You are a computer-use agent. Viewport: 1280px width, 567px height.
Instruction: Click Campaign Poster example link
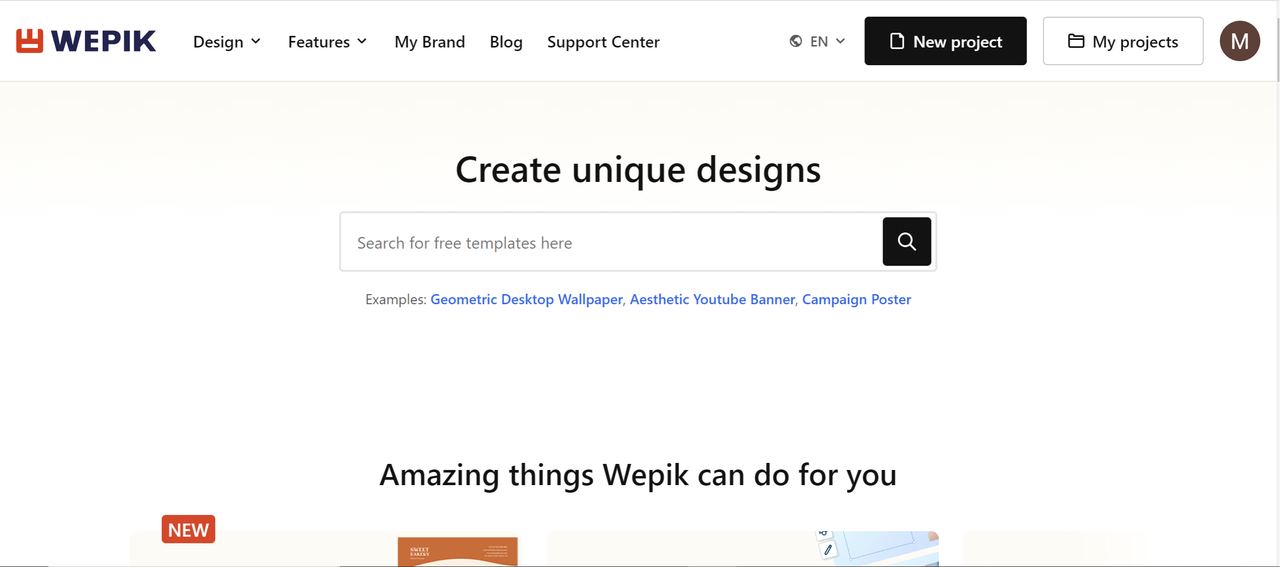pyautogui.click(x=856, y=299)
